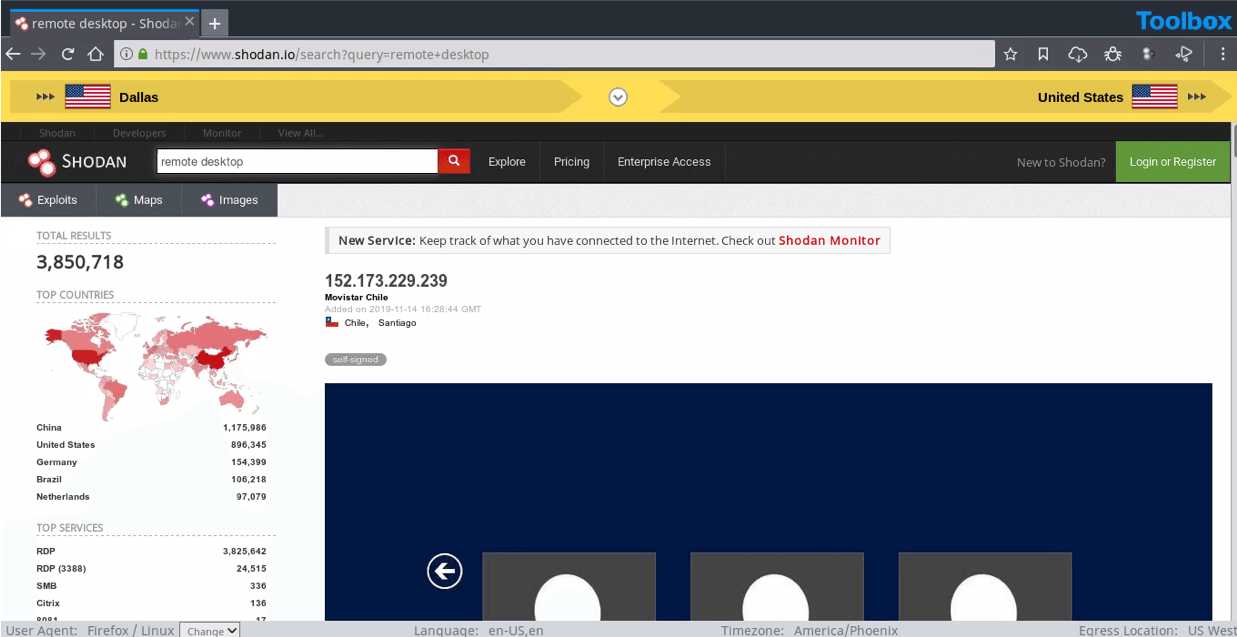
Task: Click the twin spheres extension icon
Action: click(1148, 54)
